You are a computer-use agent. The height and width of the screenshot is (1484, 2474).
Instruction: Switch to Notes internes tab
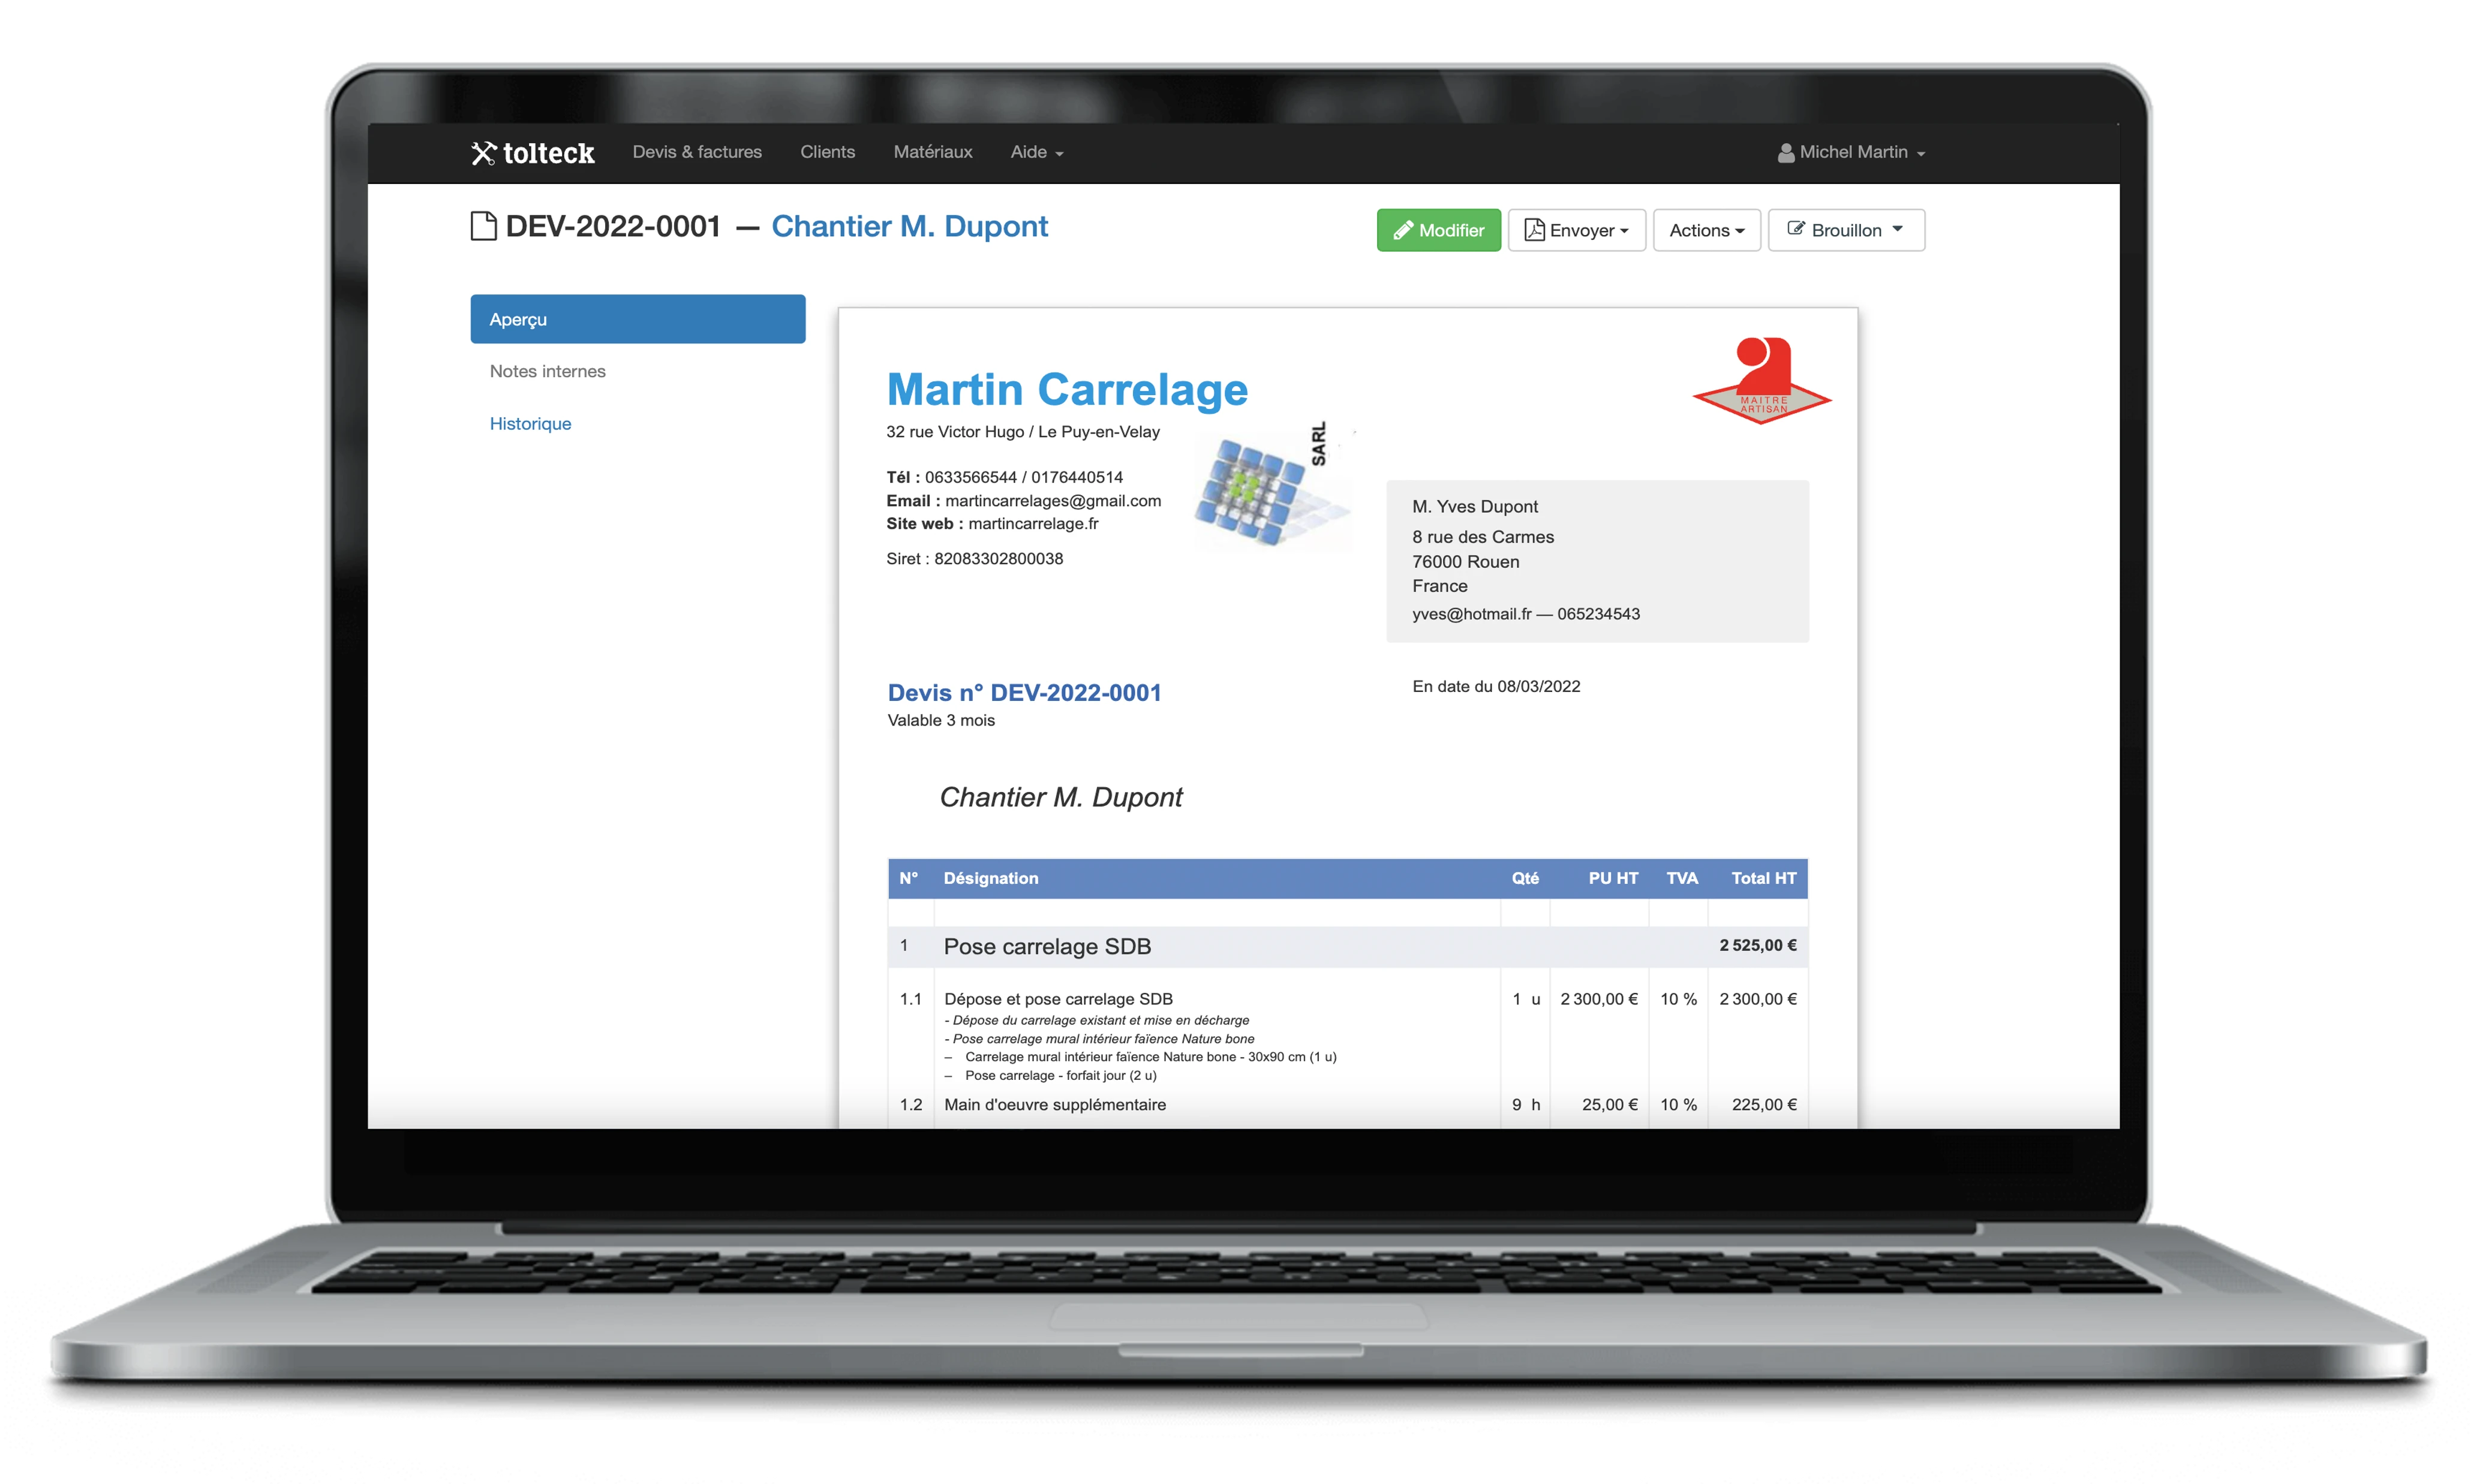pyautogui.click(x=547, y=371)
